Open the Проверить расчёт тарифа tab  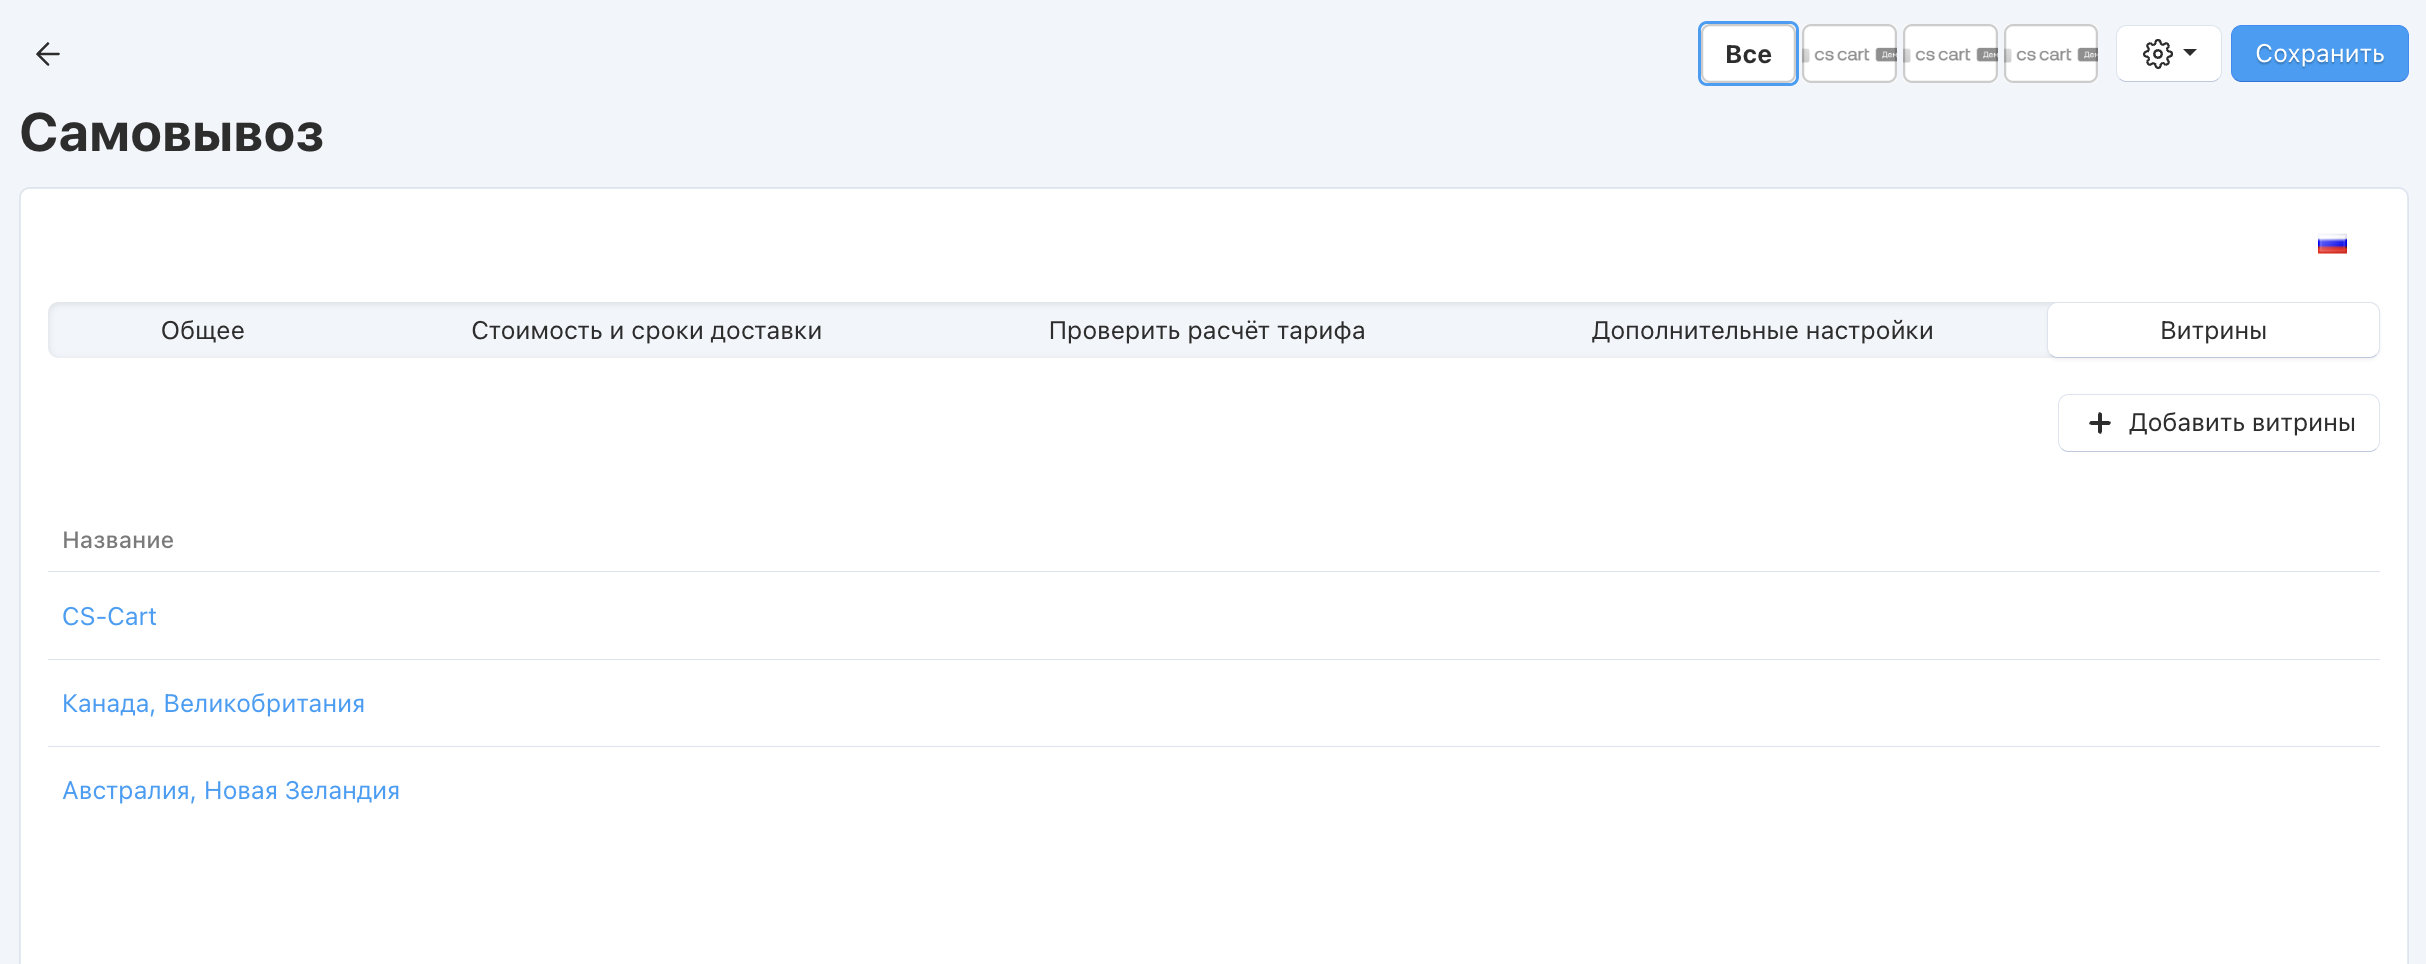coord(1206,331)
